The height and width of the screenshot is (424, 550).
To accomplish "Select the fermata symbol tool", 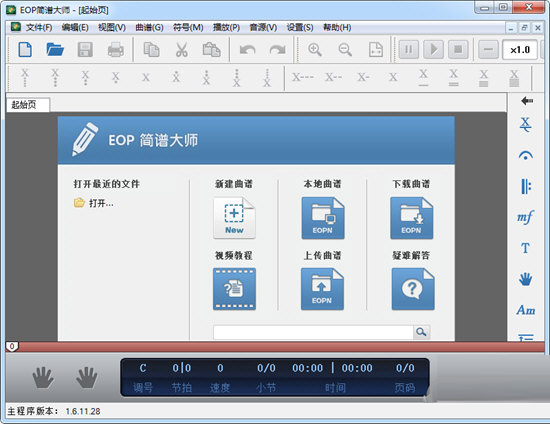I will click(525, 155).
